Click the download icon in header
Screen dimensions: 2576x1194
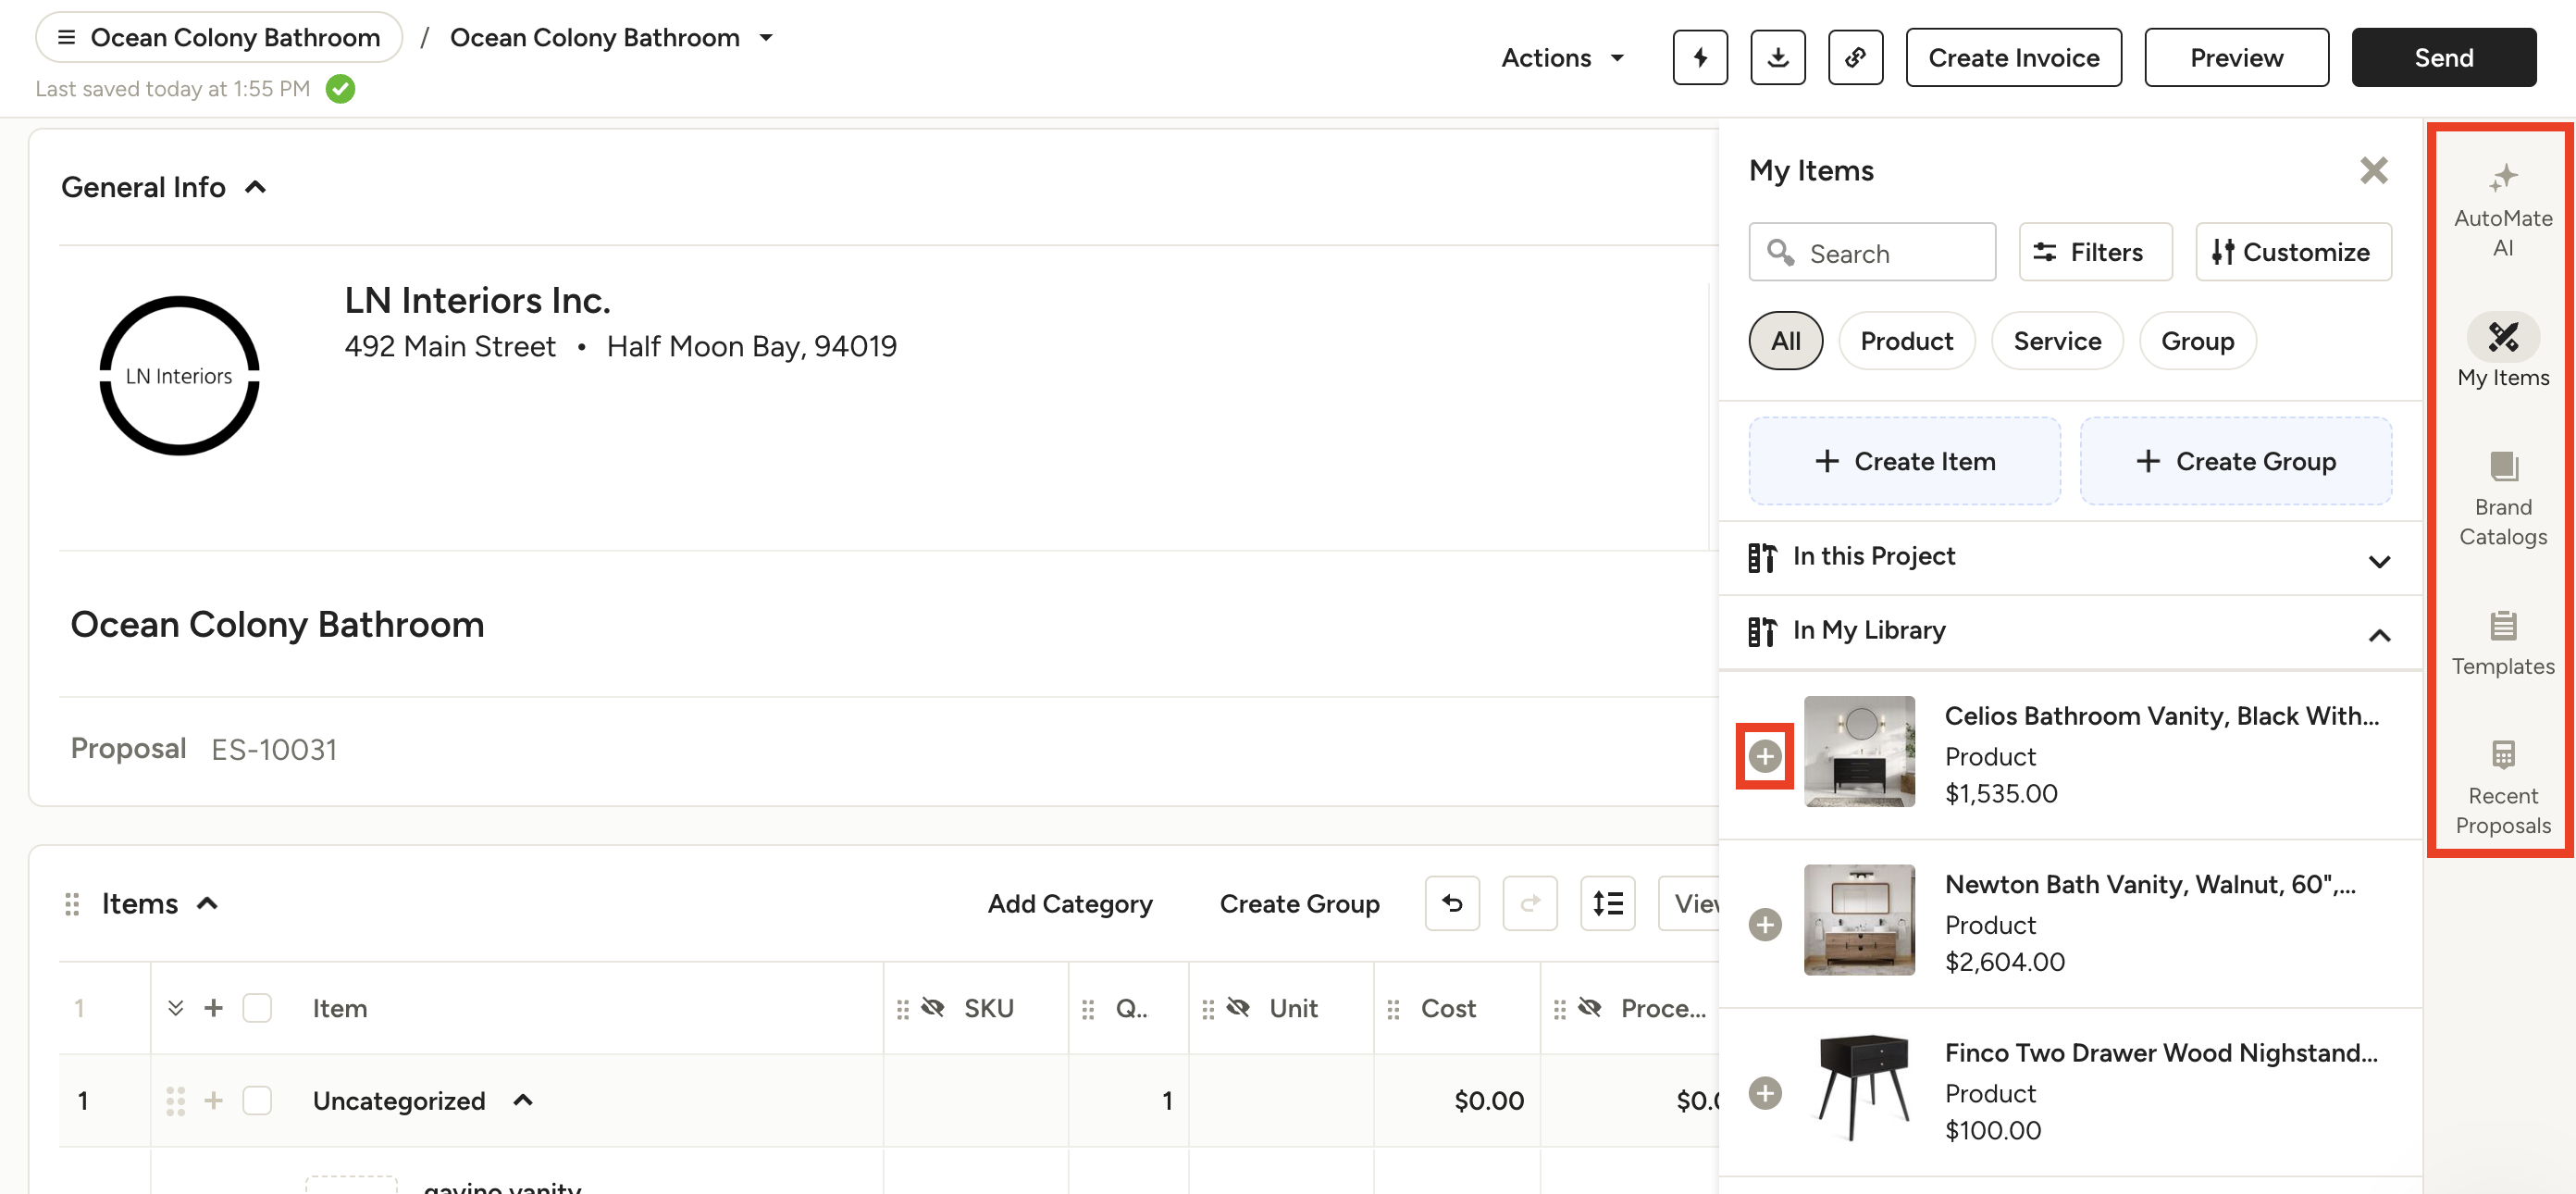click(x=1777, y=58)
